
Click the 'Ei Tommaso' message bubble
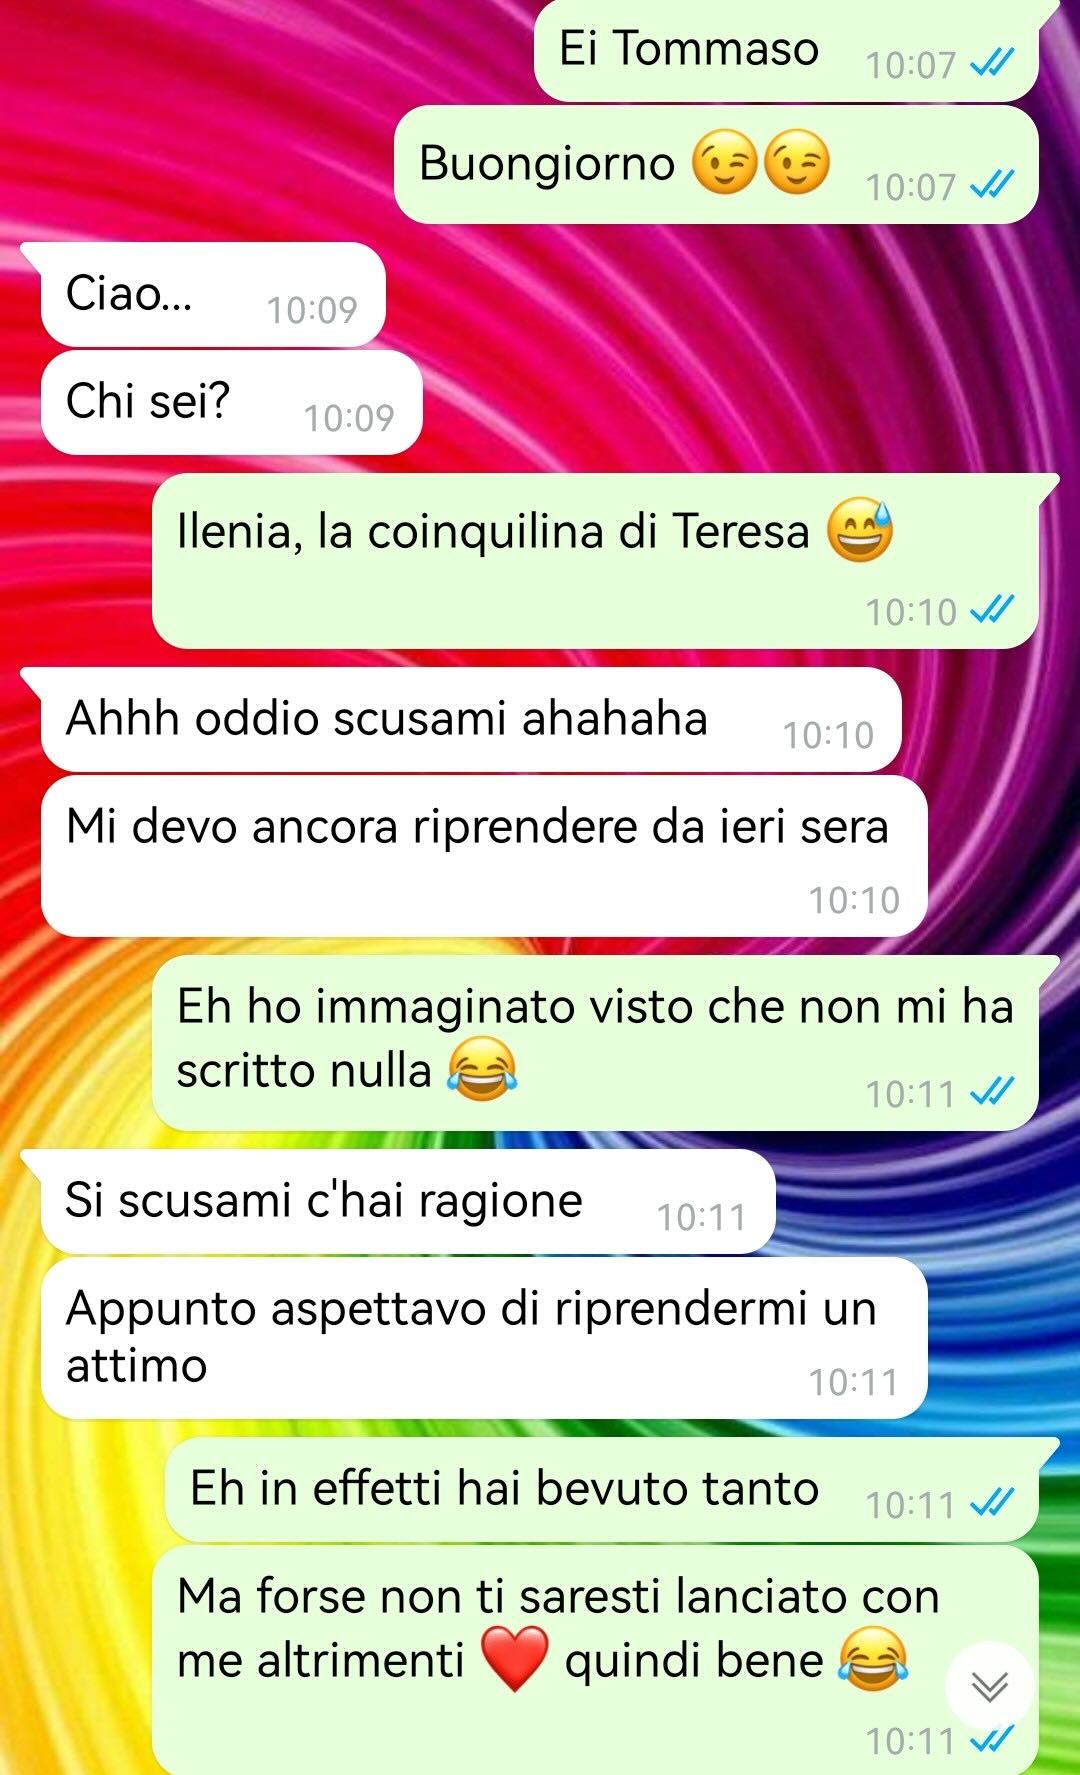point(786,50)
